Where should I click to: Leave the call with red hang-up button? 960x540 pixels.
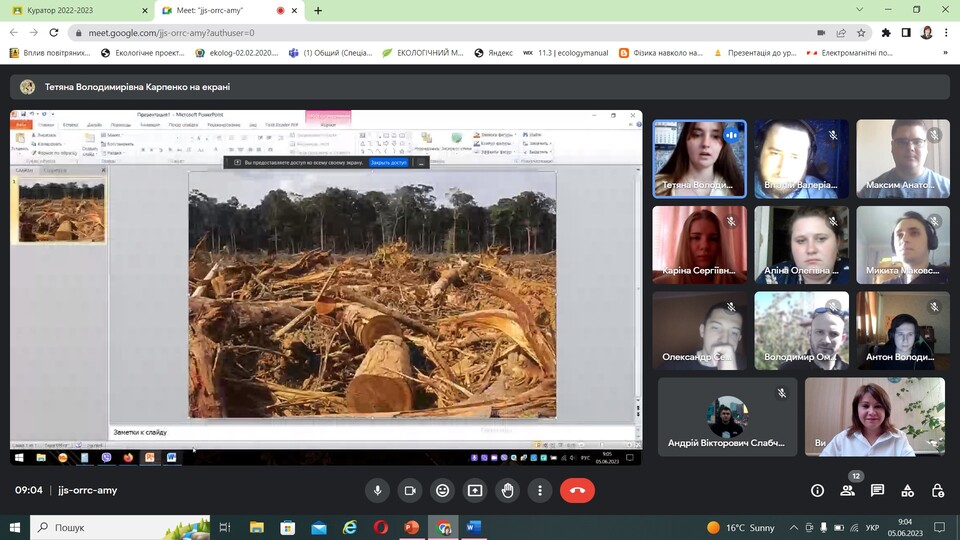pyautogui.click(x=577, y=490)
